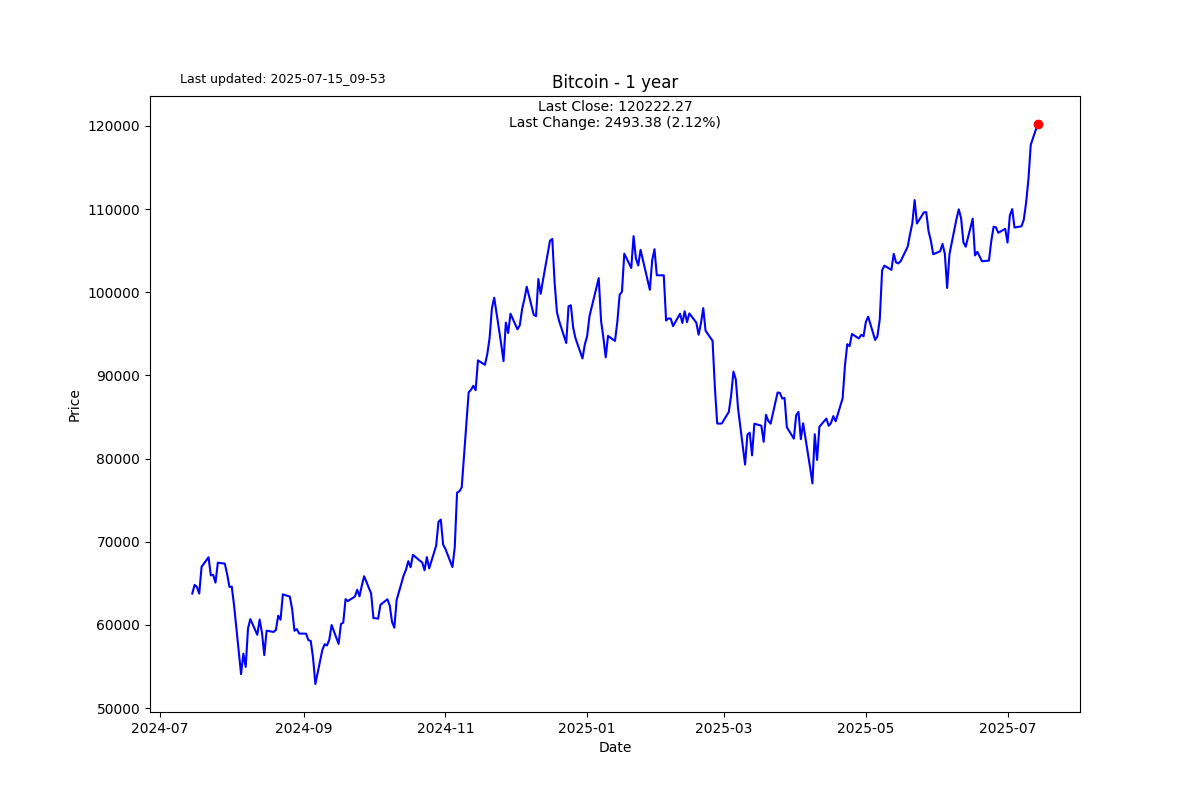Click the 2025-01 x-axis date label
Viewport: 1200px width, 800px height.
click(586, 728)
